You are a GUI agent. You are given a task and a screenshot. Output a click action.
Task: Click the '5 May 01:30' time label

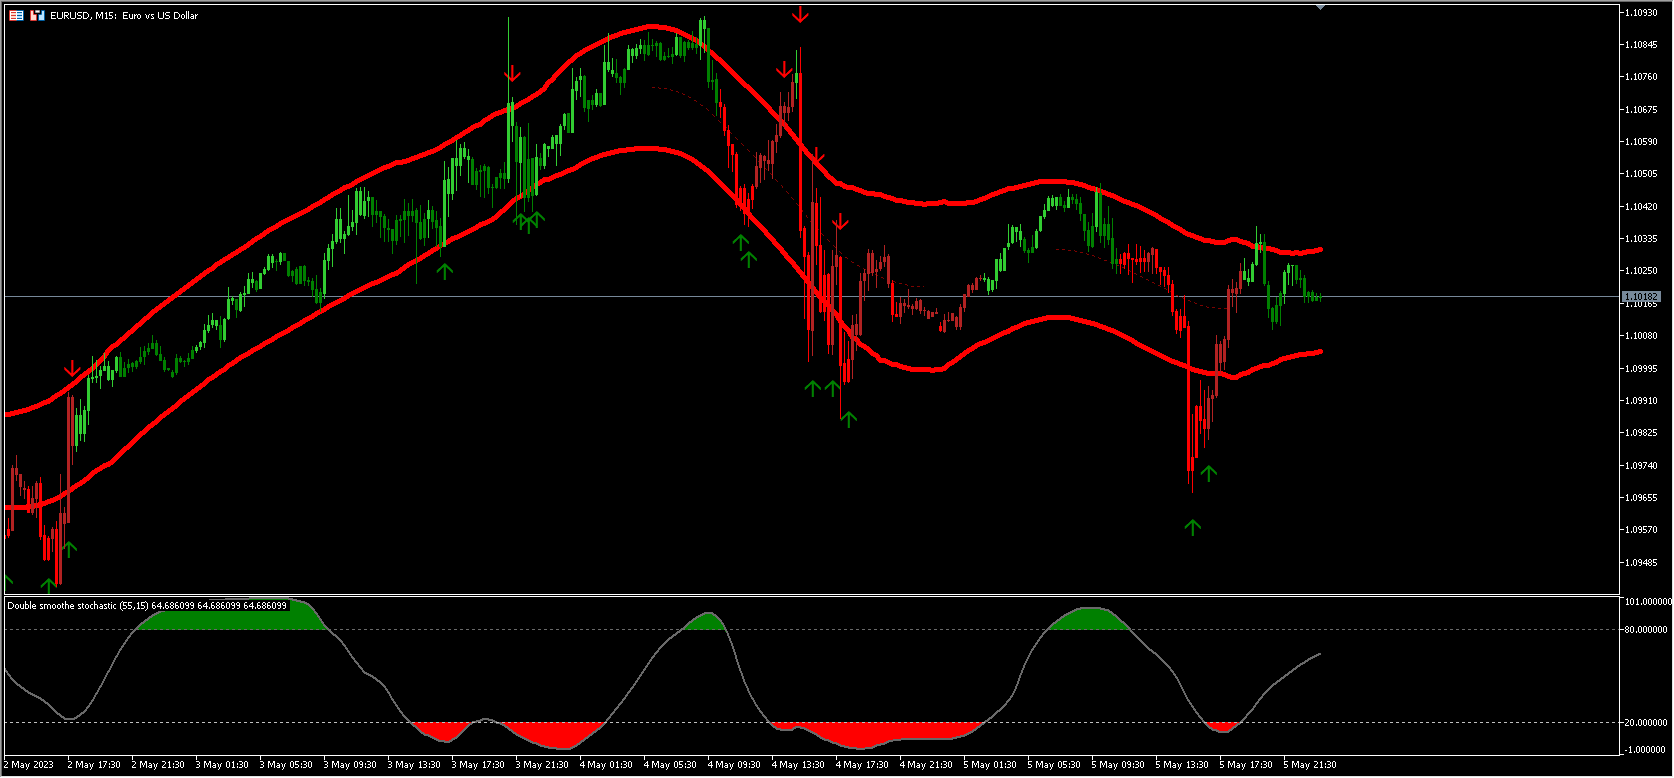pos(990,765)
